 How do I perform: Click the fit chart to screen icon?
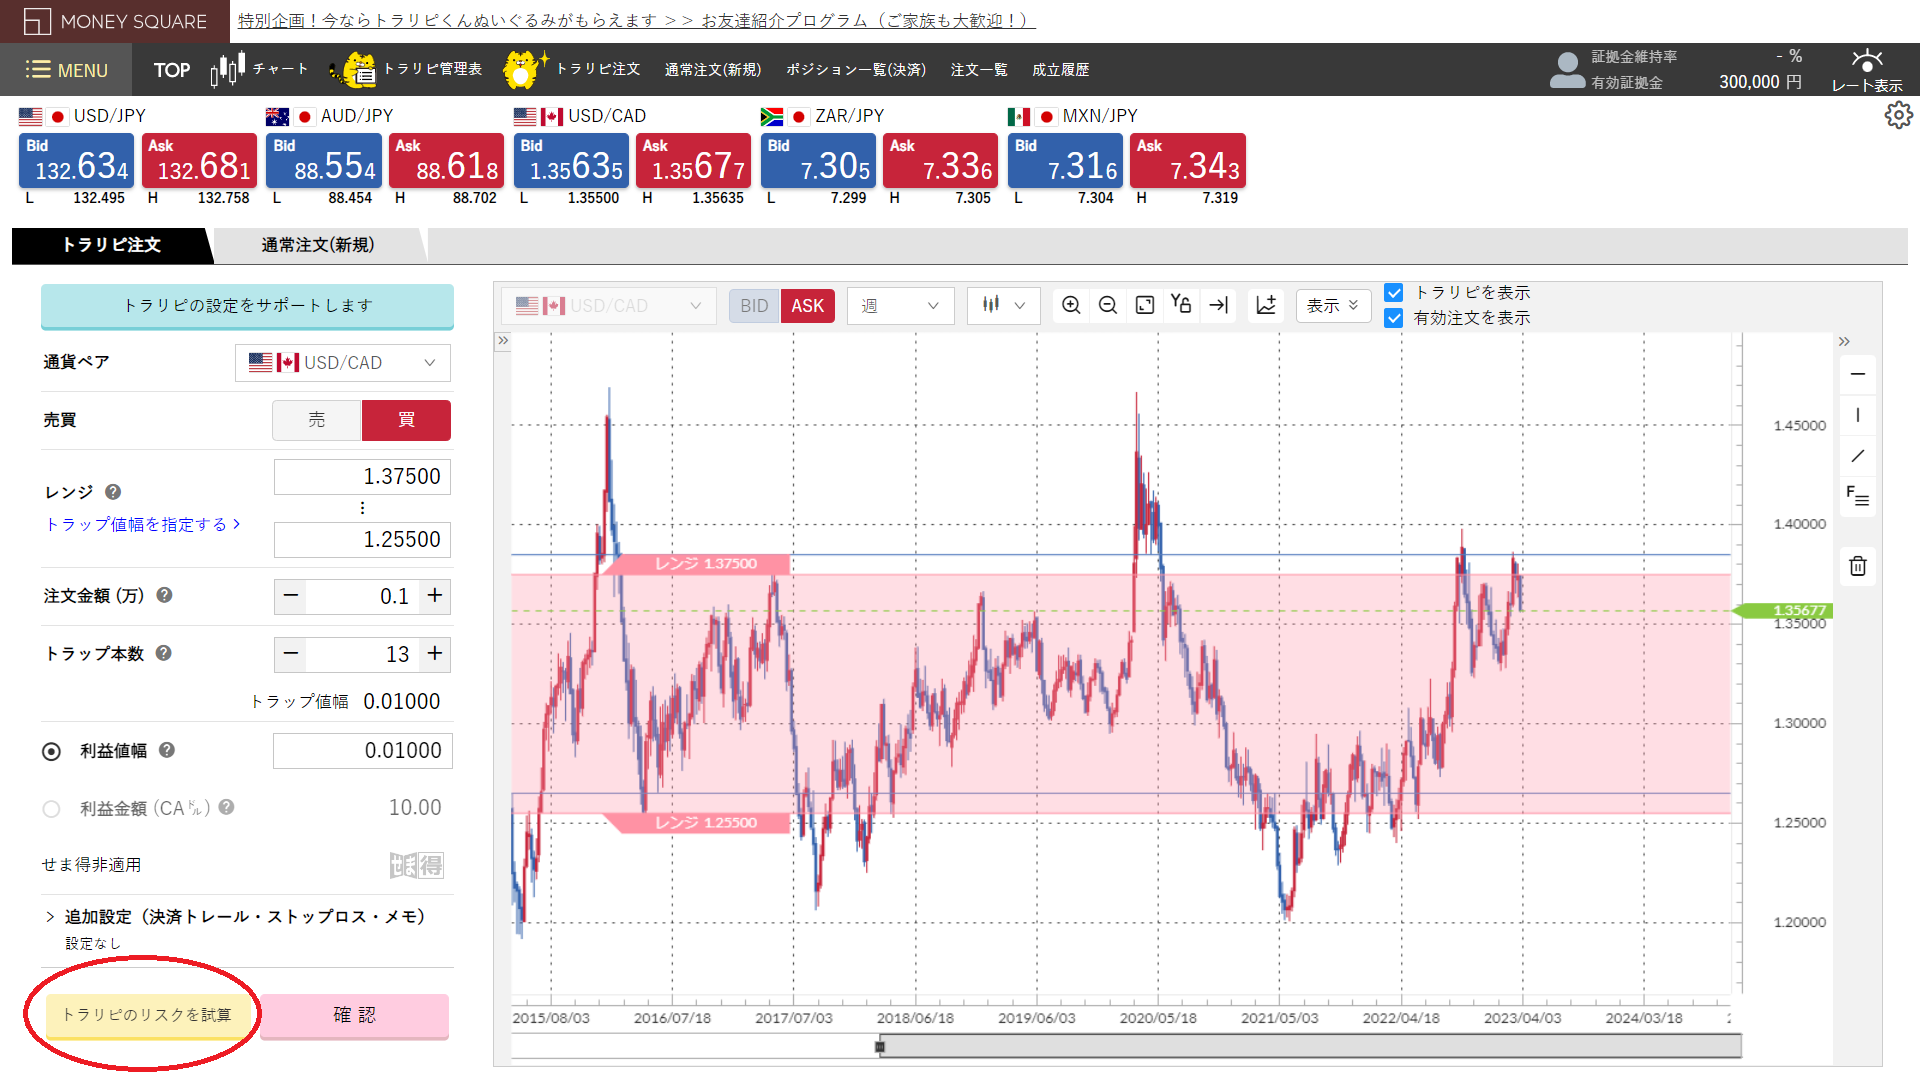point(1145,305)
